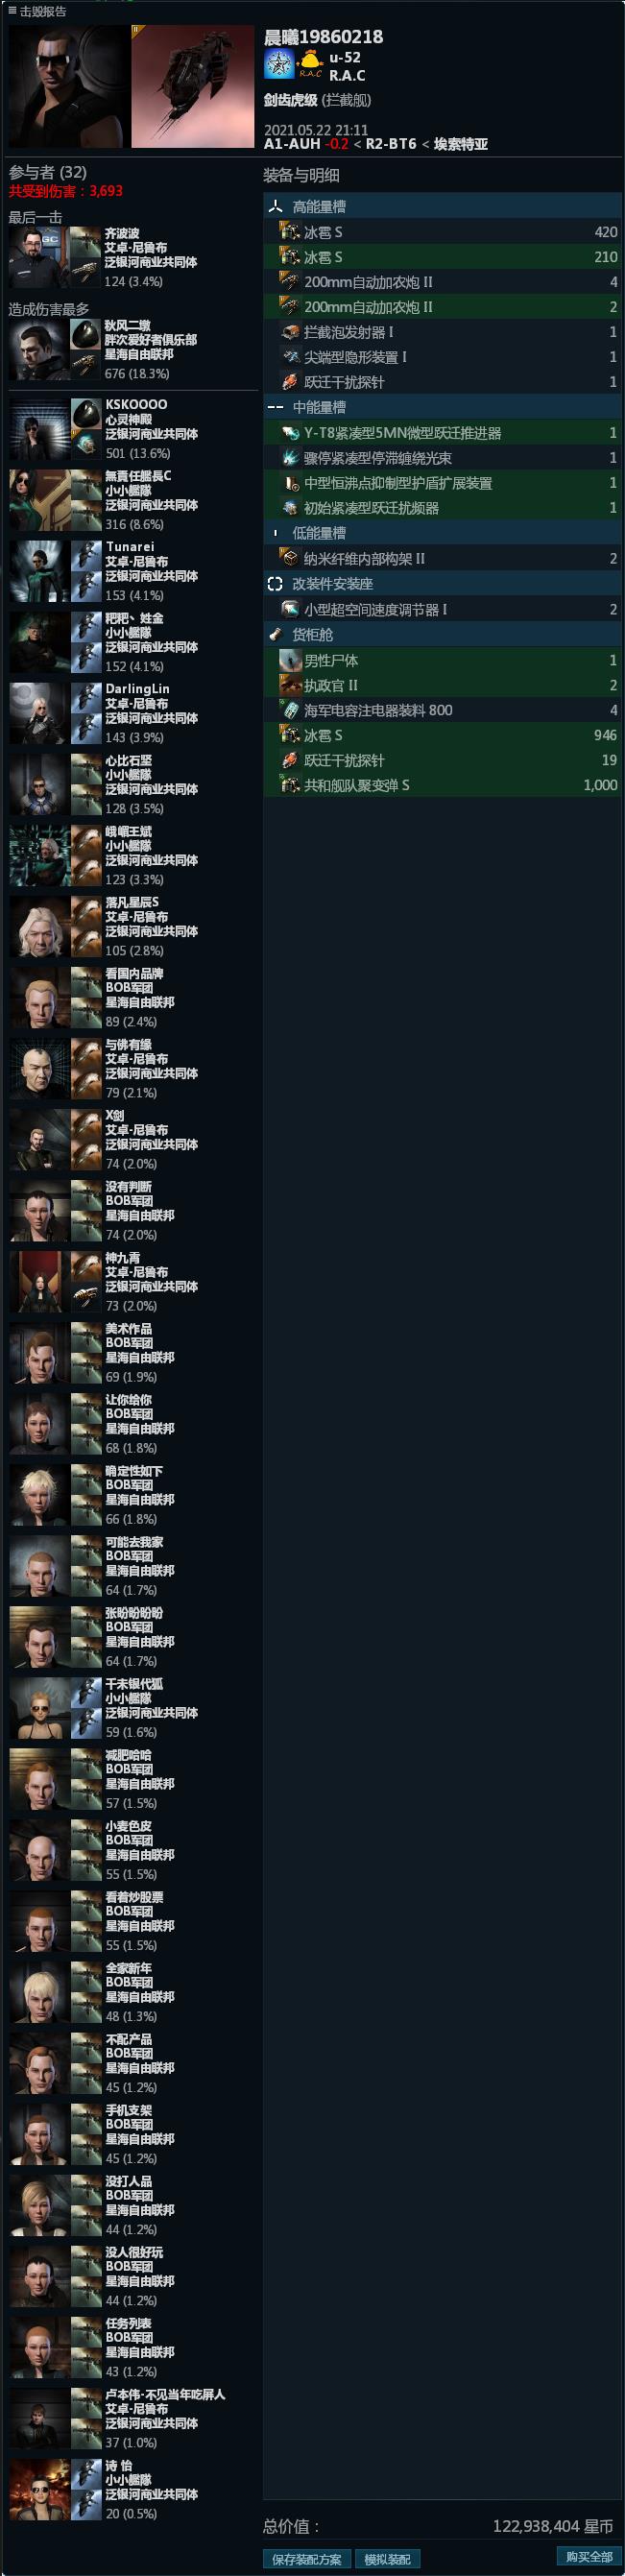Click the 购买全部 button
This screenshot has width=625, height=2576.
click(589, 2557)
